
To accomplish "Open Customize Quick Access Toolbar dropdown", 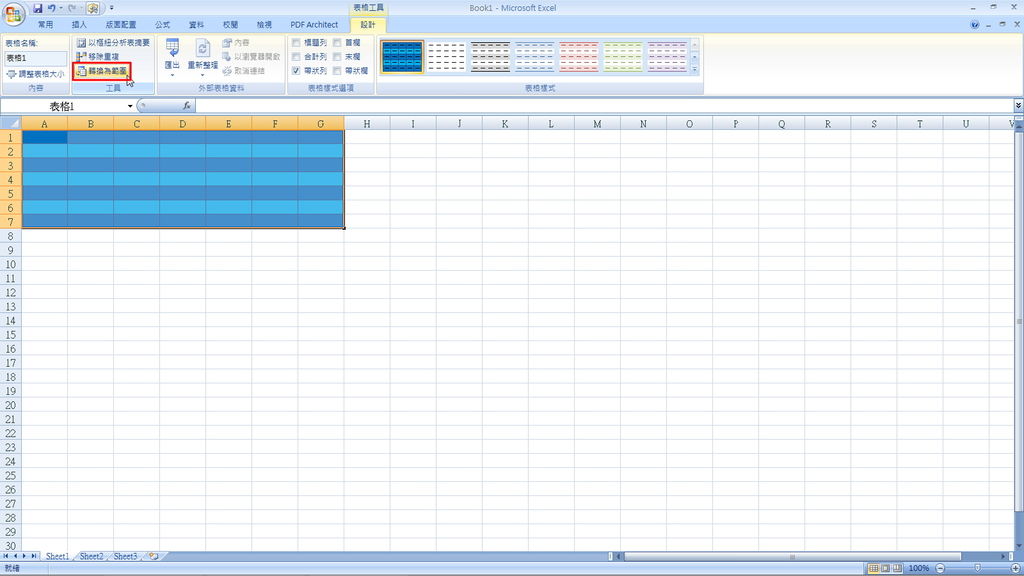I will pos(112,8).
